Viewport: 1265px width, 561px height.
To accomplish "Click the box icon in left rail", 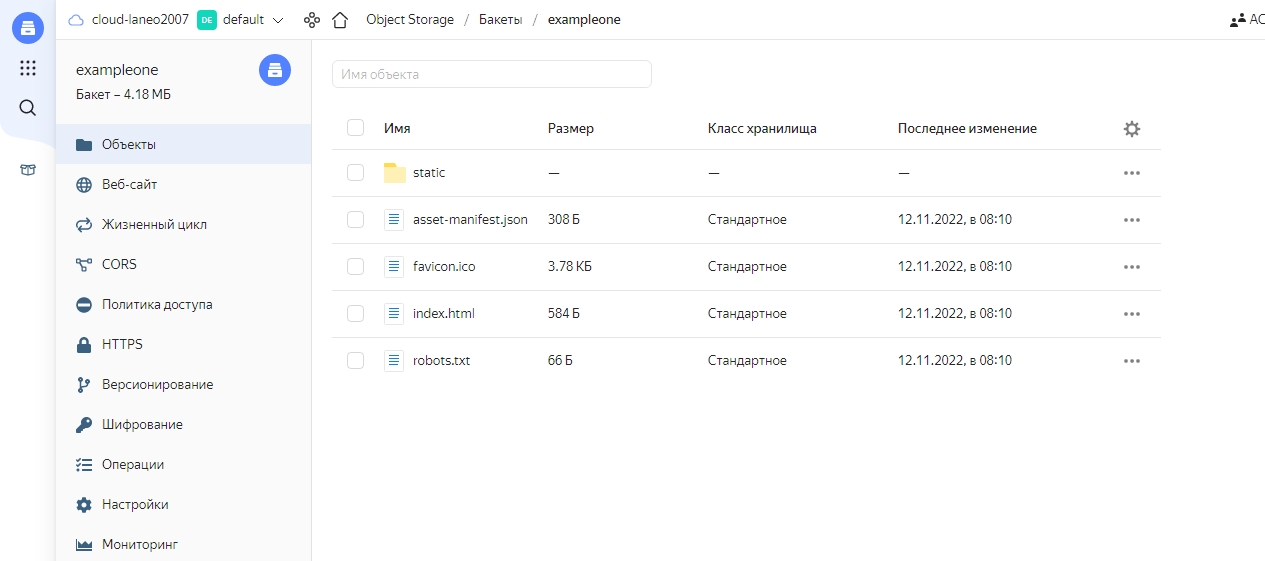I will tap(28, 170).
